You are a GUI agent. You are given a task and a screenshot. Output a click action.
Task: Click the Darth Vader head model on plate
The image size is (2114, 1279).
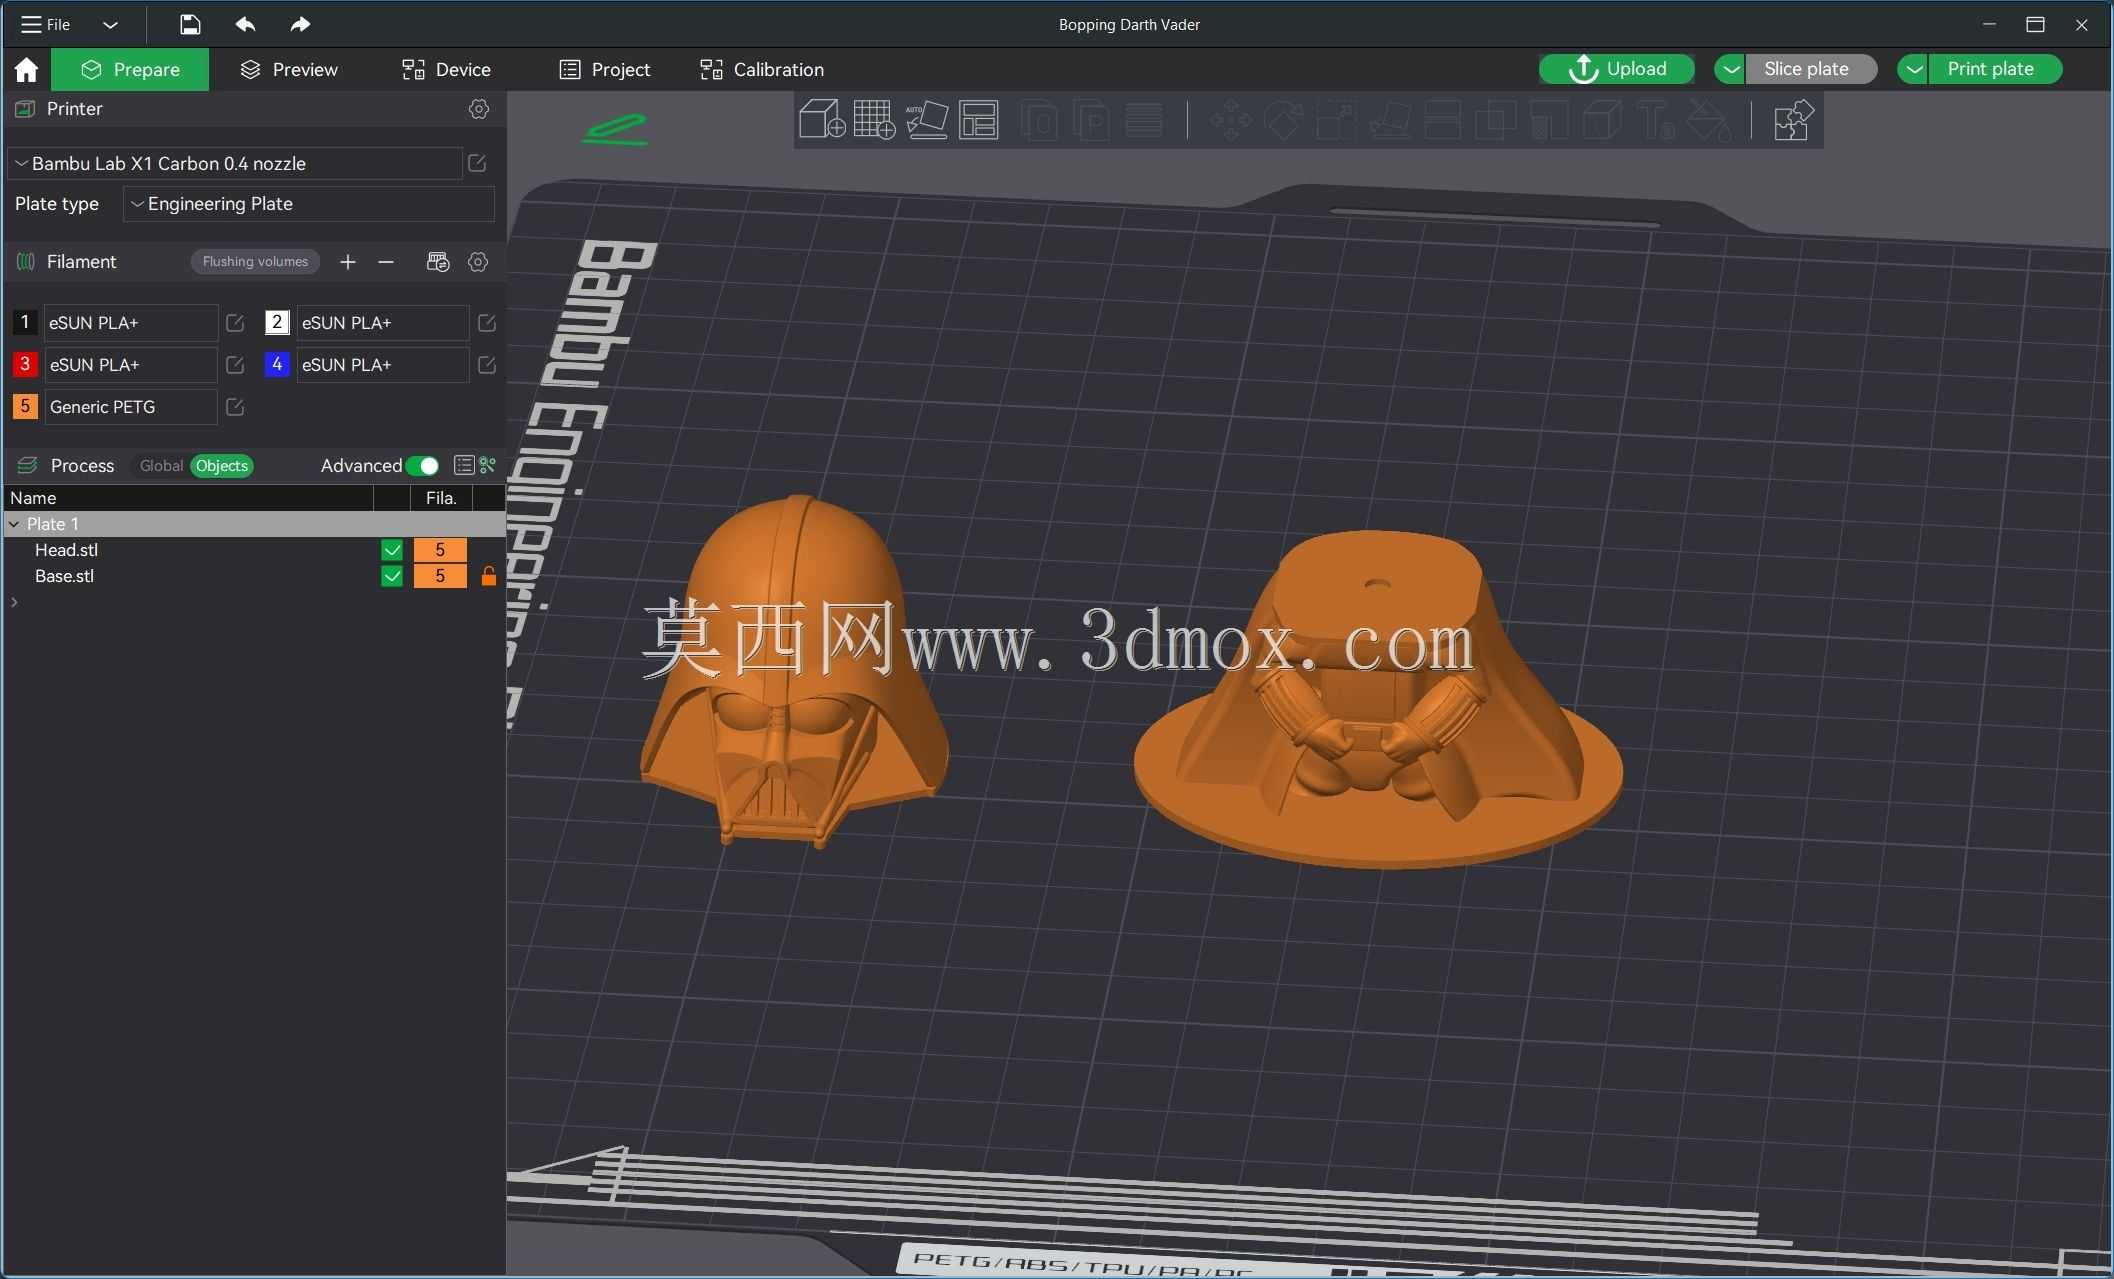point(793,670)
